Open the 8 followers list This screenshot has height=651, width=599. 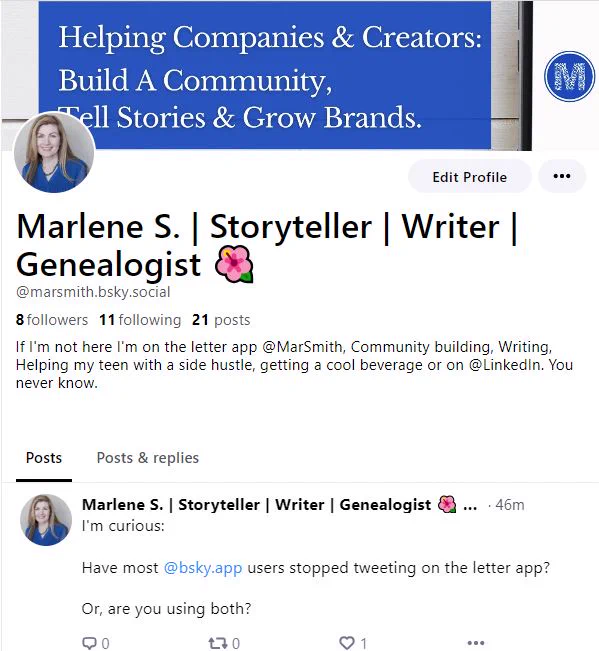(x=52, y=320)
